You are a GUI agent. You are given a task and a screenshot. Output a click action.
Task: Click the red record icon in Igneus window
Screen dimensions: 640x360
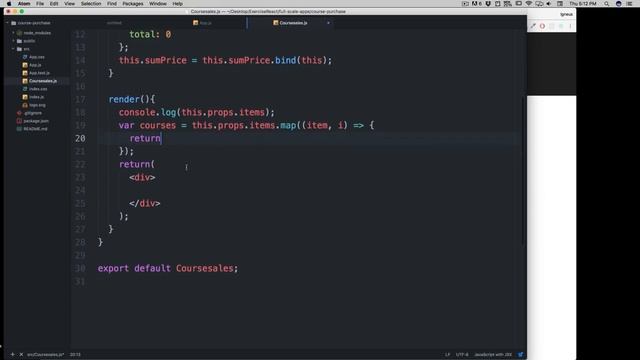(542, 26)
